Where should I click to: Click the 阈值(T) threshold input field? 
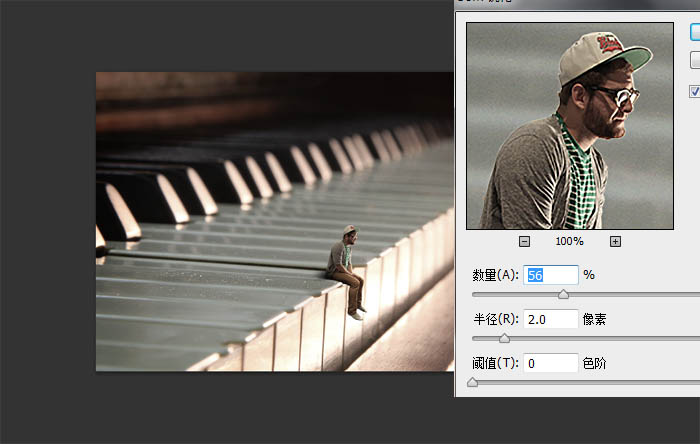click(x=551, y=364)
